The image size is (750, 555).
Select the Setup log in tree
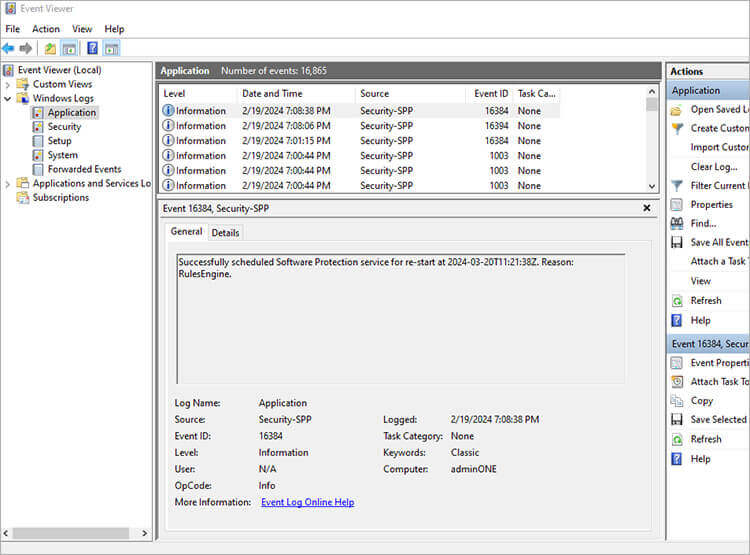59,141
